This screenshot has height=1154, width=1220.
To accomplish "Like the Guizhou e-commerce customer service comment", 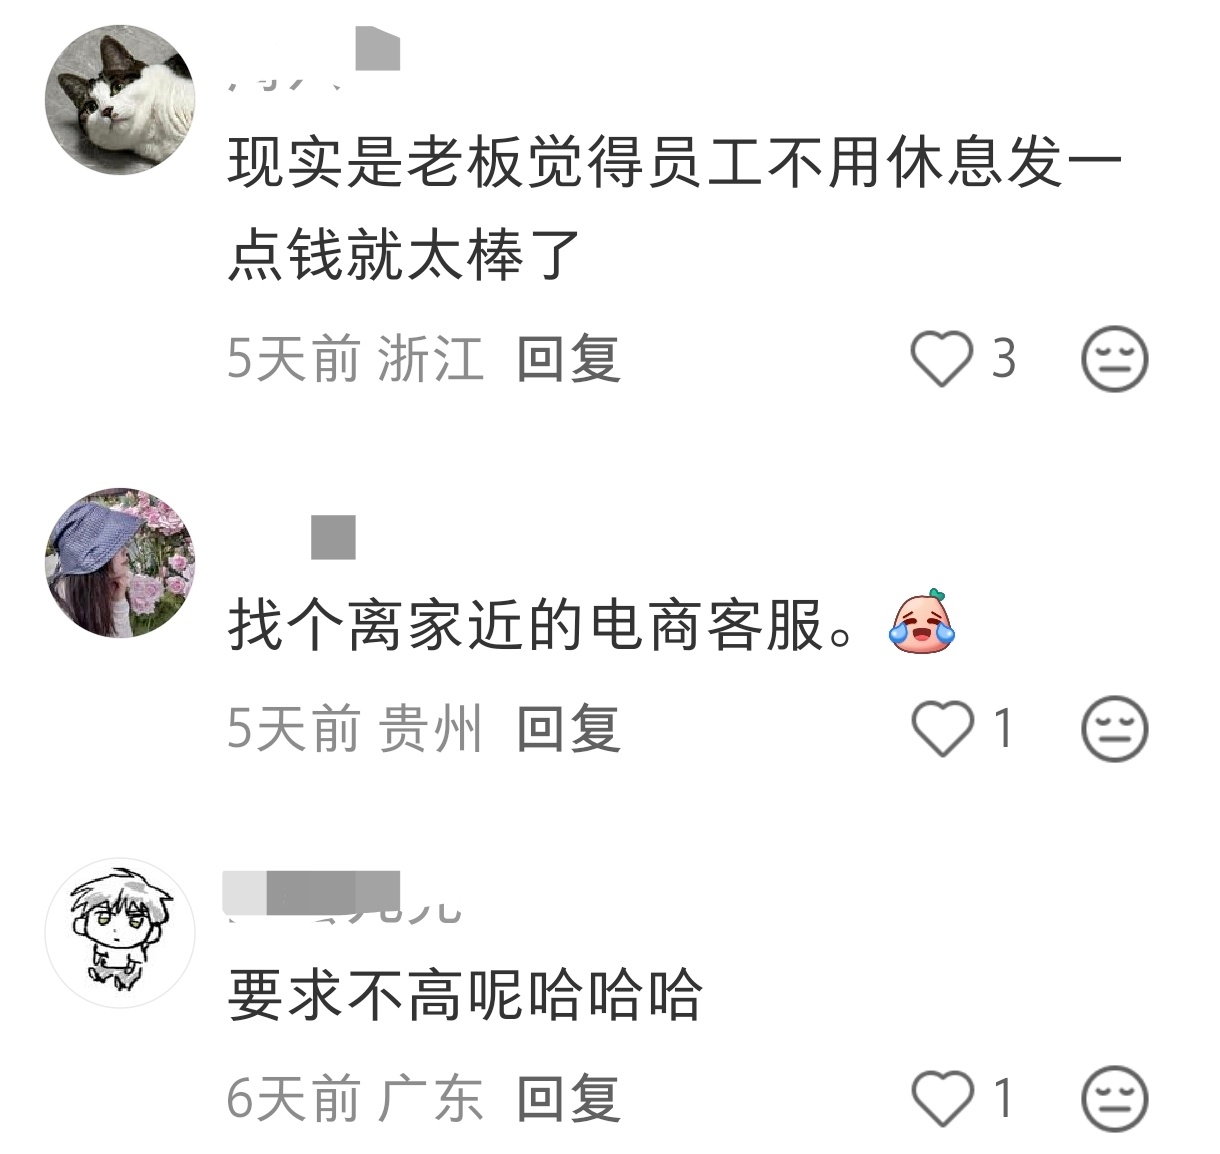I will coord(941,728).
